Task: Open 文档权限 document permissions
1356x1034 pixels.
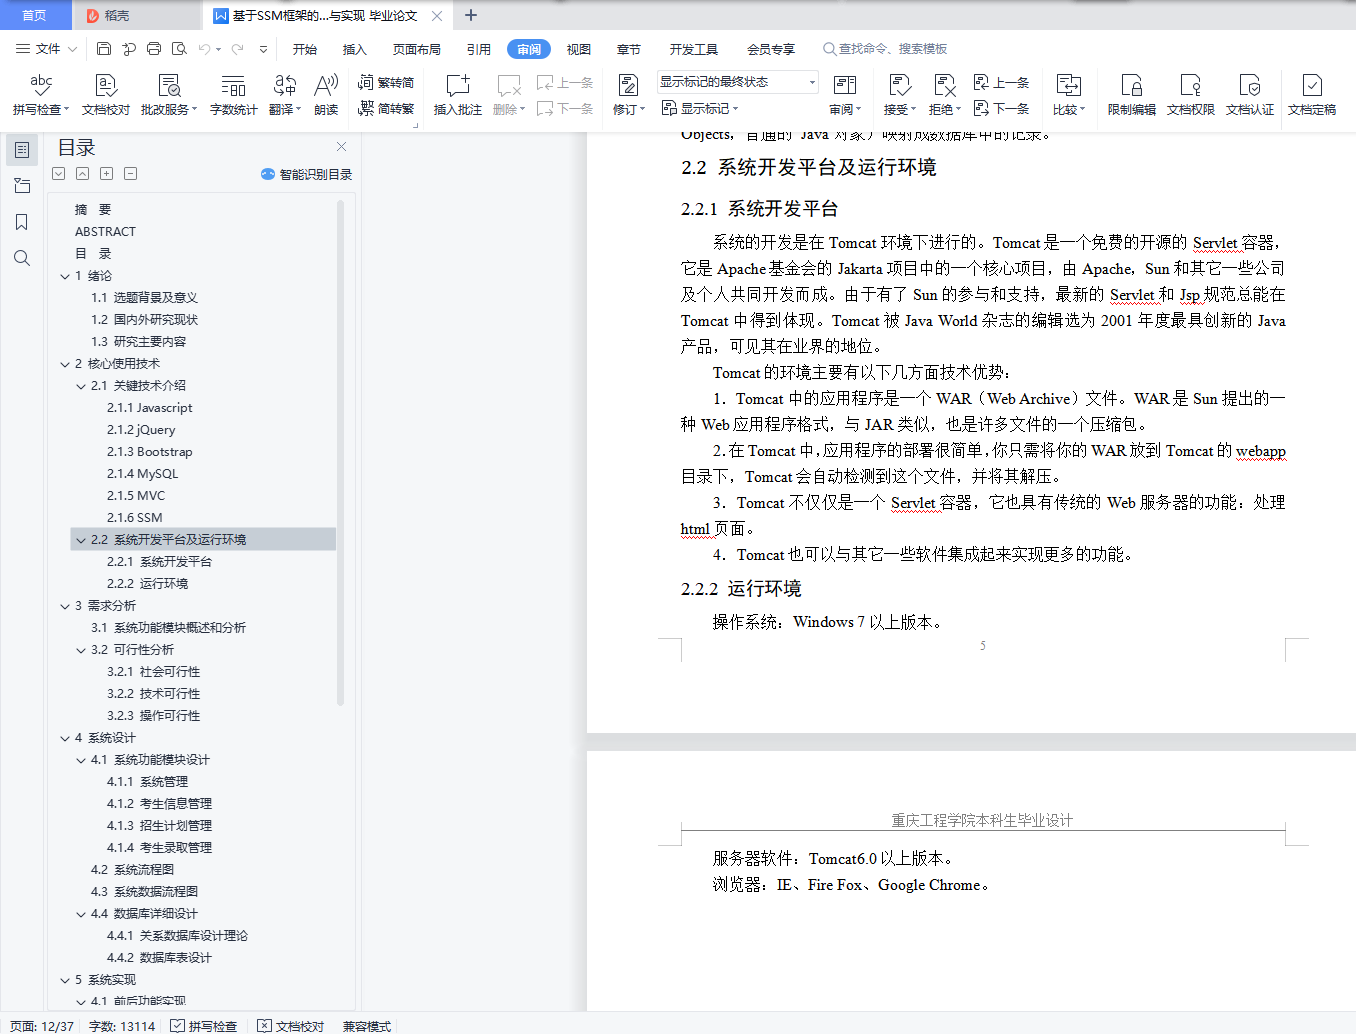Action: click(1191, 95)
